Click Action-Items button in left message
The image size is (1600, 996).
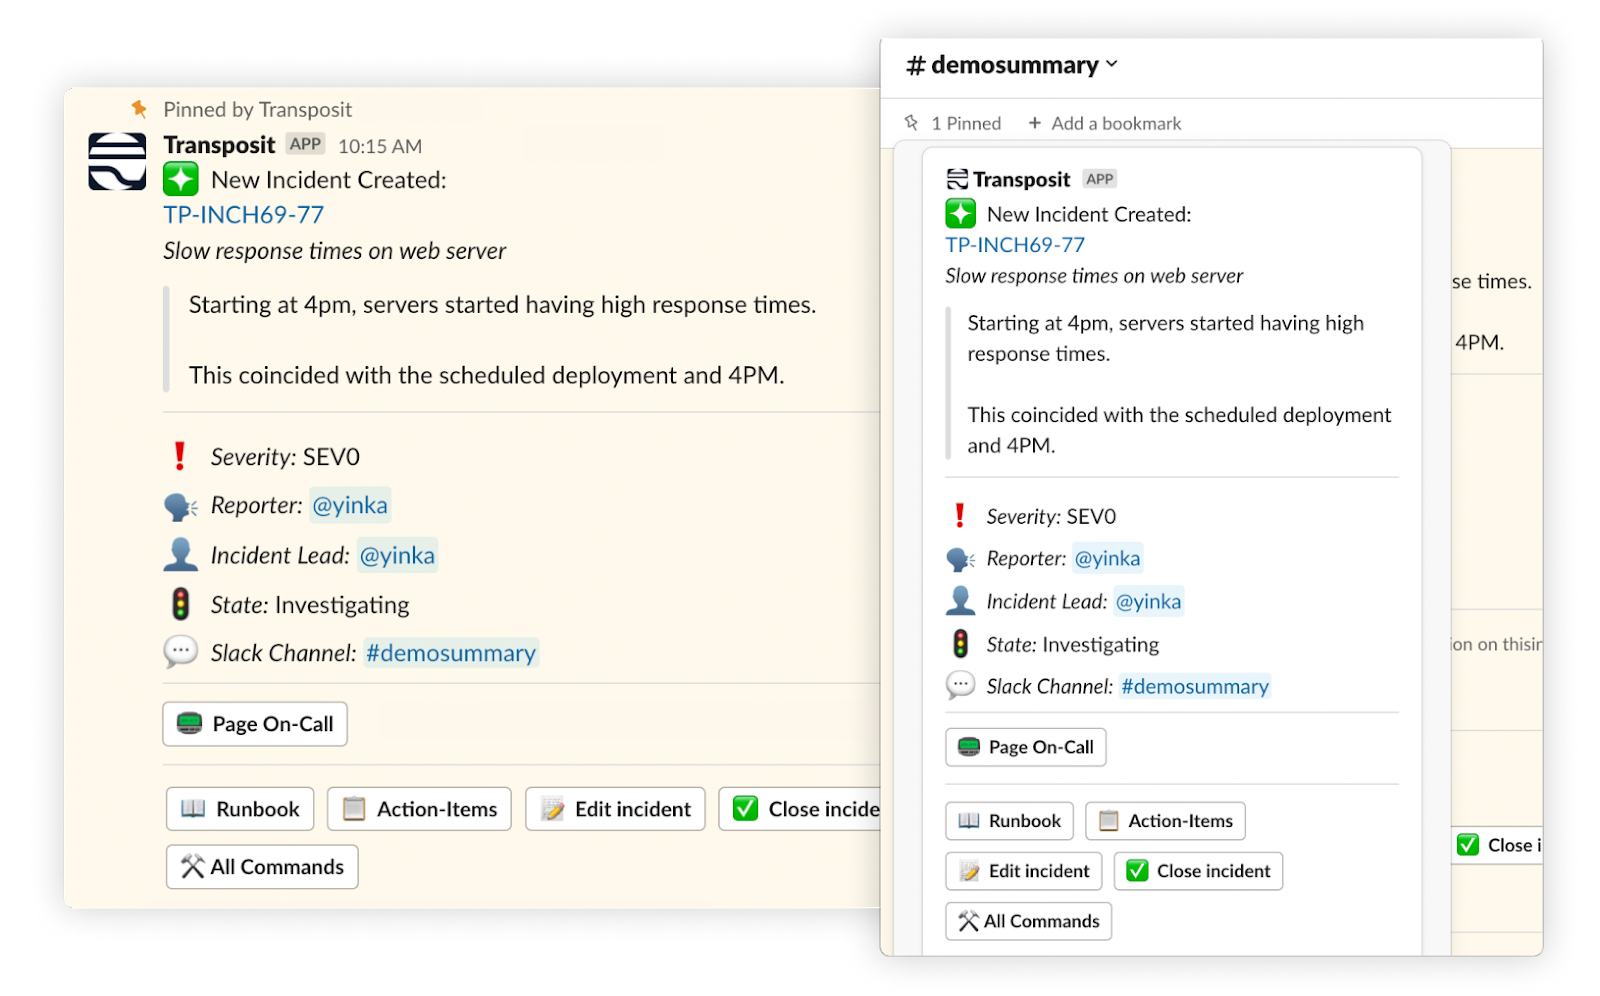[419, 809]
